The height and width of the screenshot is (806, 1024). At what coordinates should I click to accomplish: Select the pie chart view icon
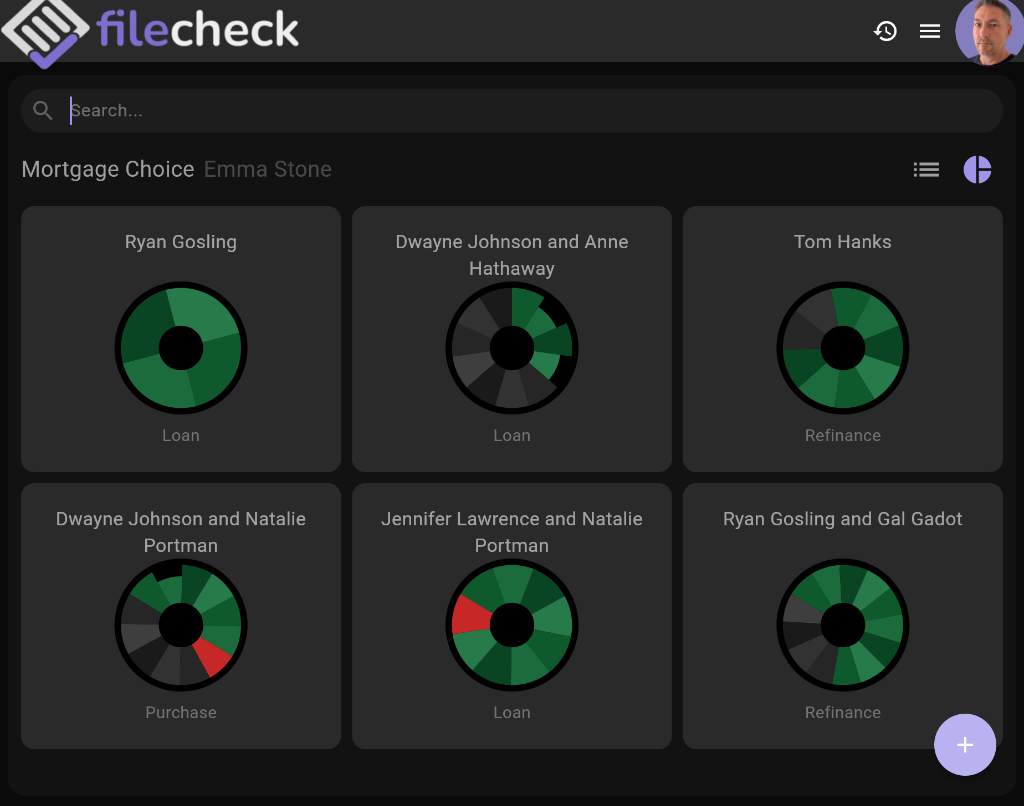point(977,169)
